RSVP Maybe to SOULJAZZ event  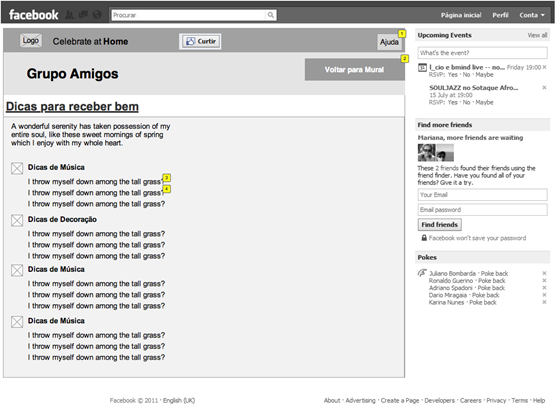click(484, 102)
